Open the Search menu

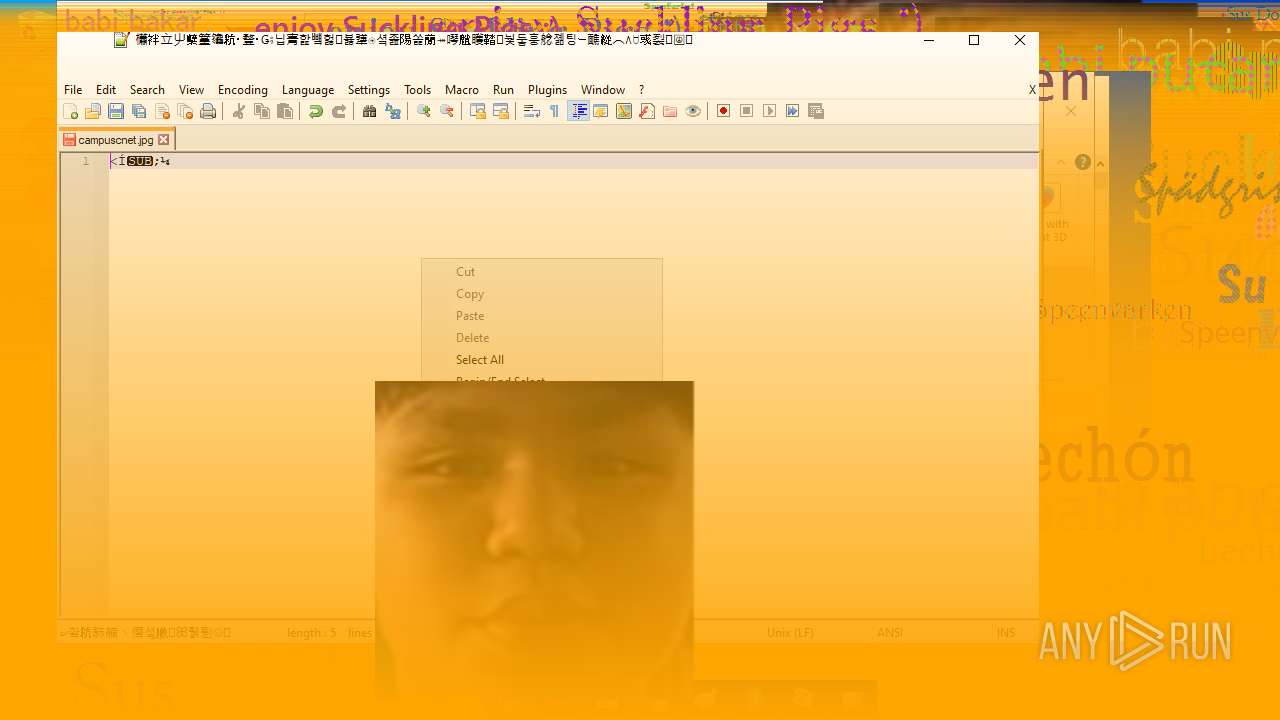point(147,90)
